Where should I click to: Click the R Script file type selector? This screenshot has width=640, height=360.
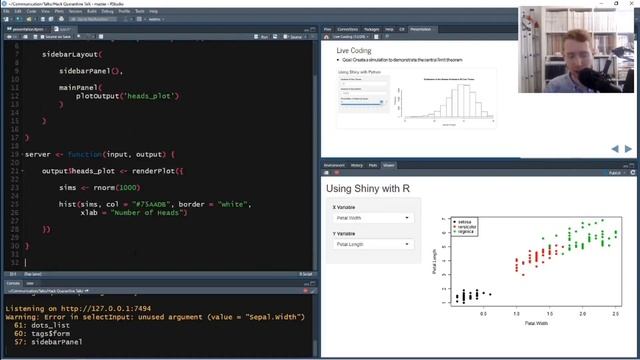(306, 274)
